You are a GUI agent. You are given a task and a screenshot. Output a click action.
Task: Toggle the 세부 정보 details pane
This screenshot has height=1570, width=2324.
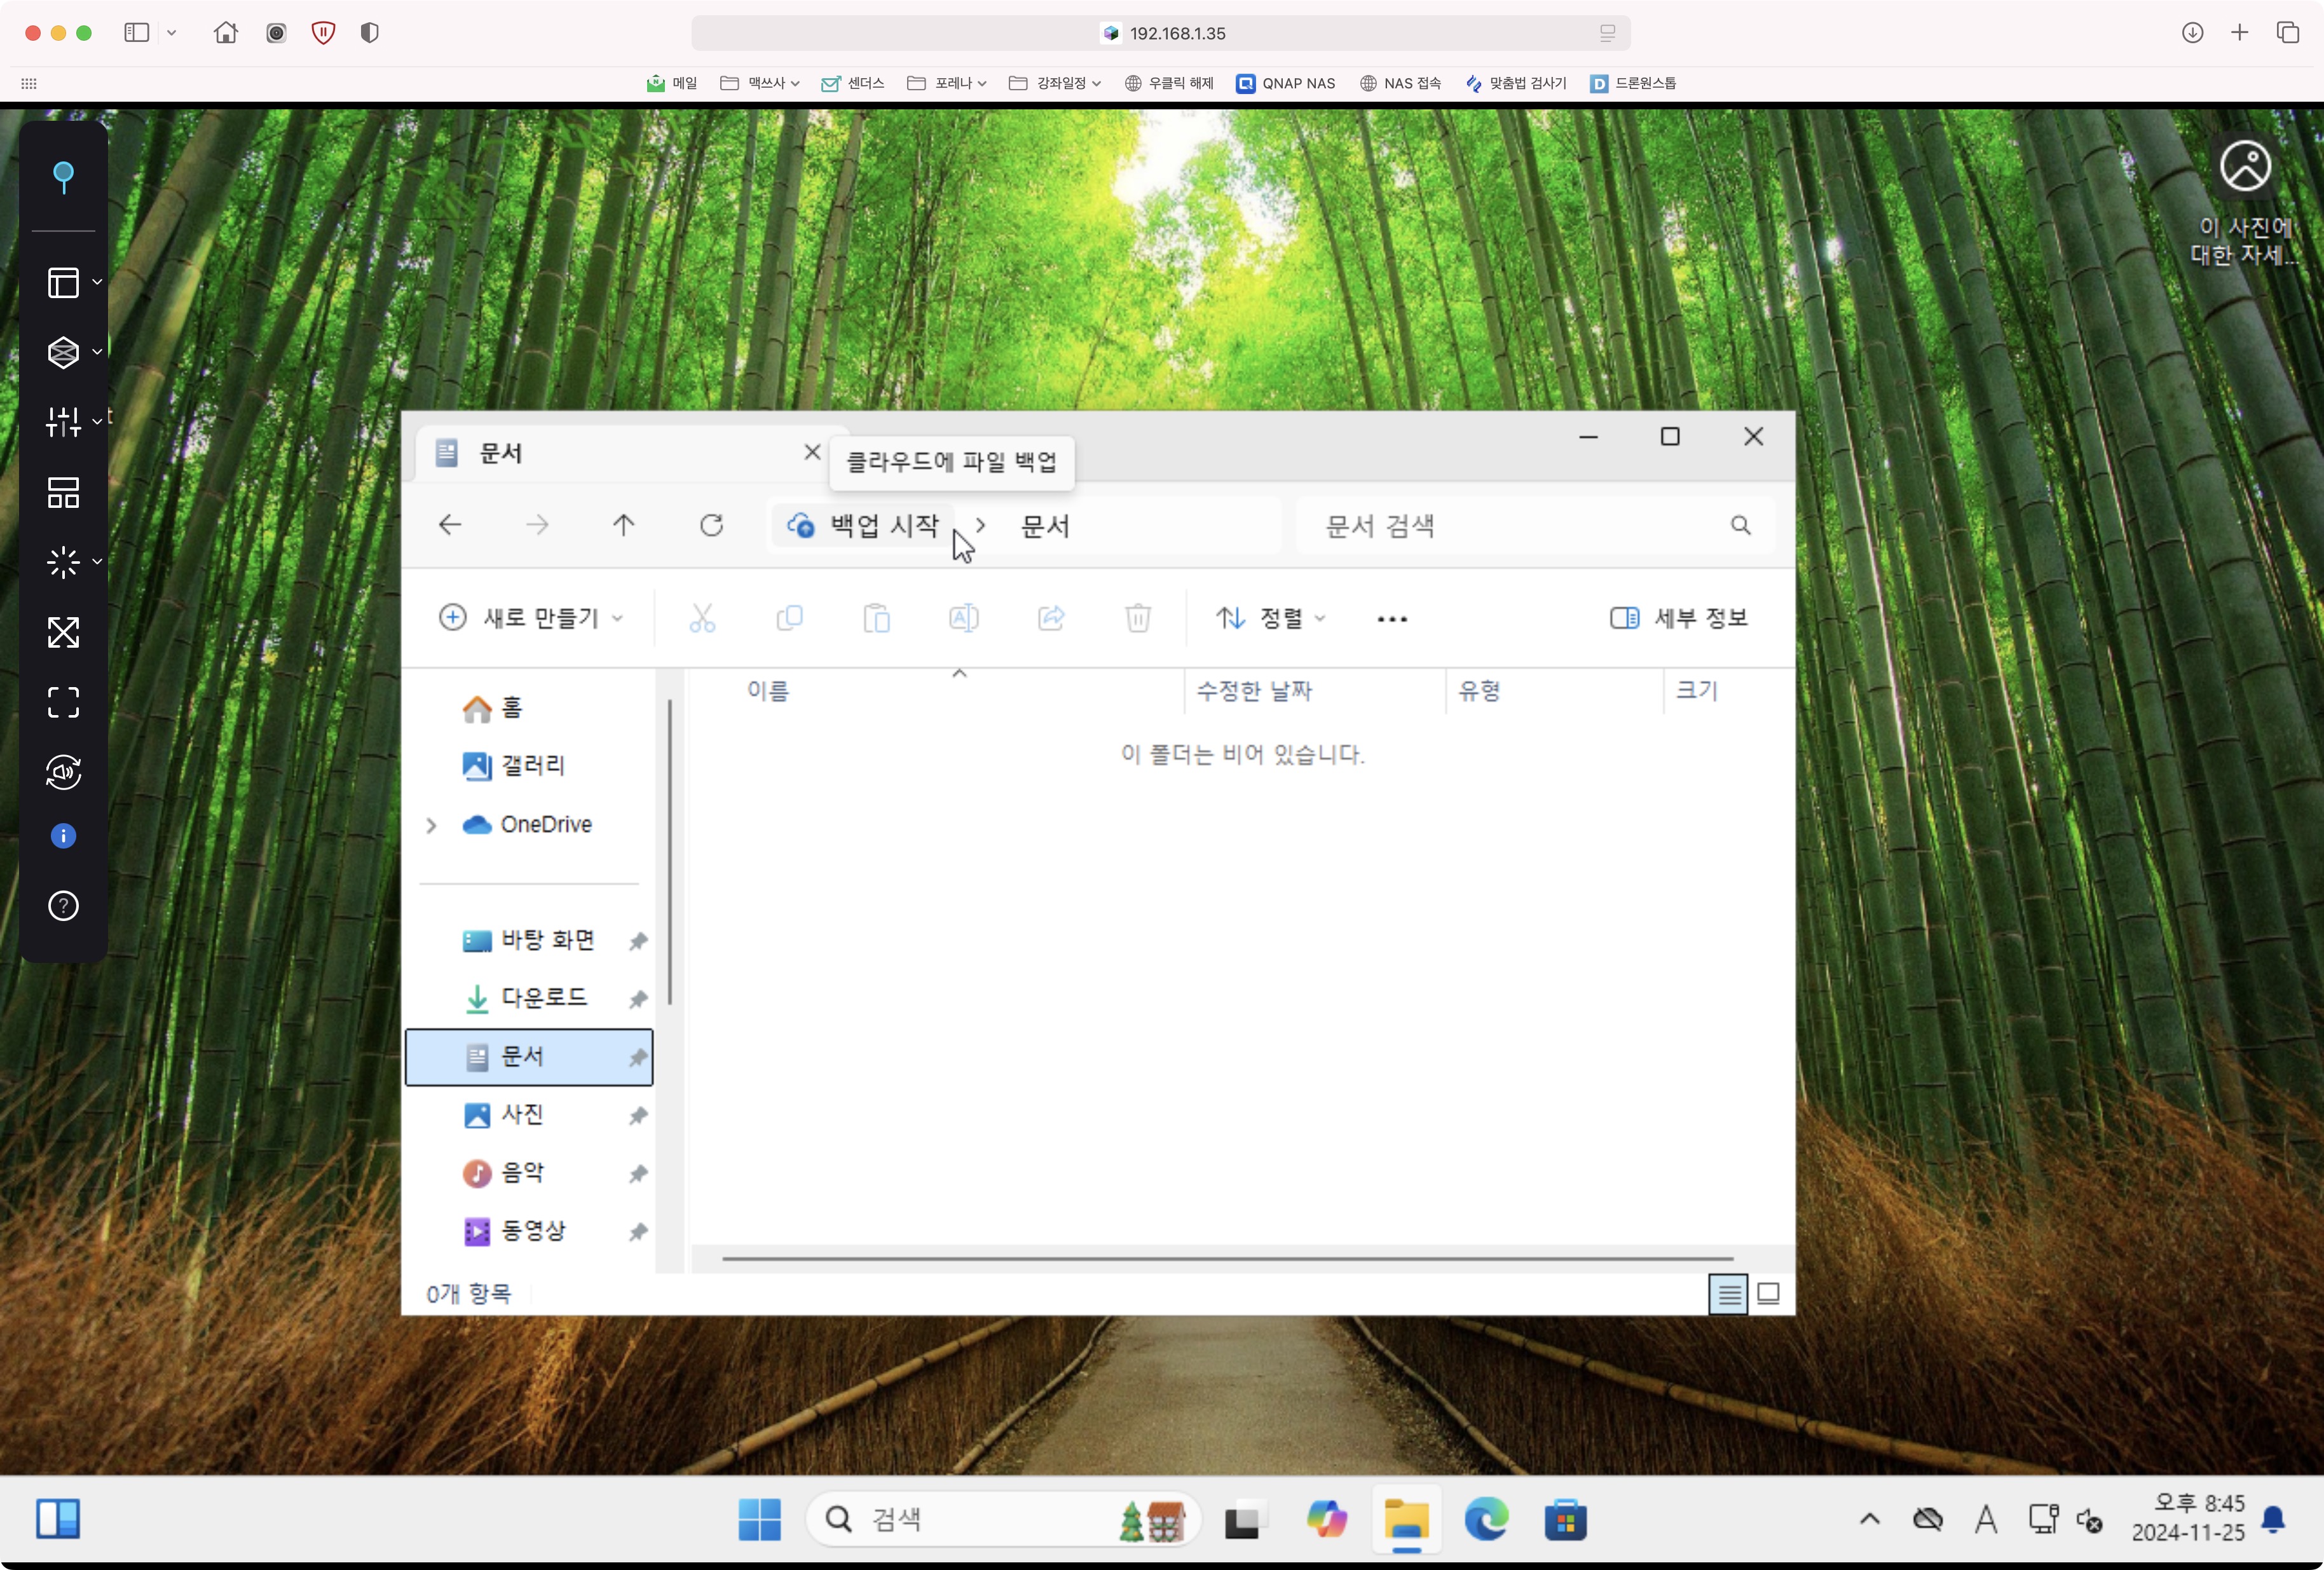1679,618
